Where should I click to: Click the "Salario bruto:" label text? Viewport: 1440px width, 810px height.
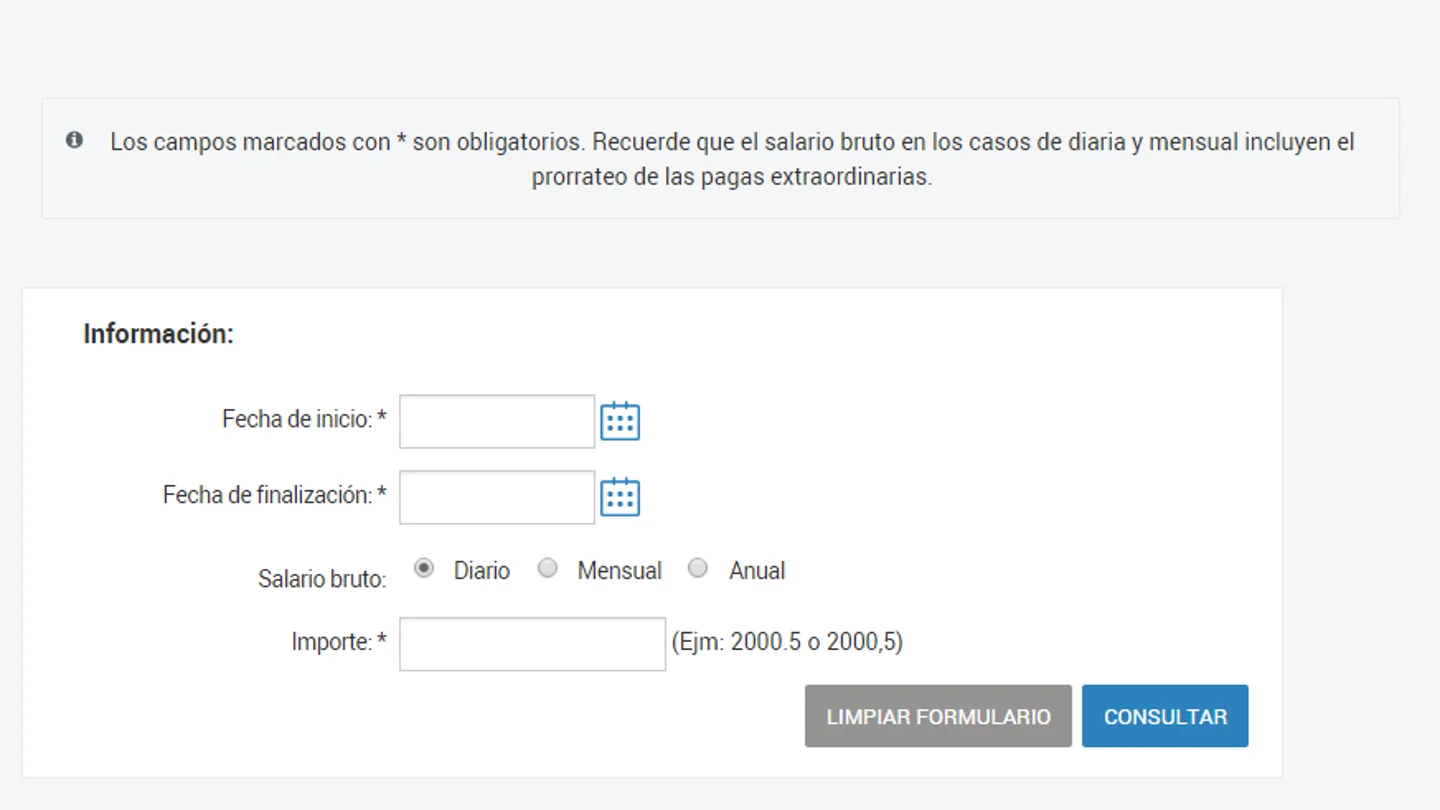click(322, 579)
